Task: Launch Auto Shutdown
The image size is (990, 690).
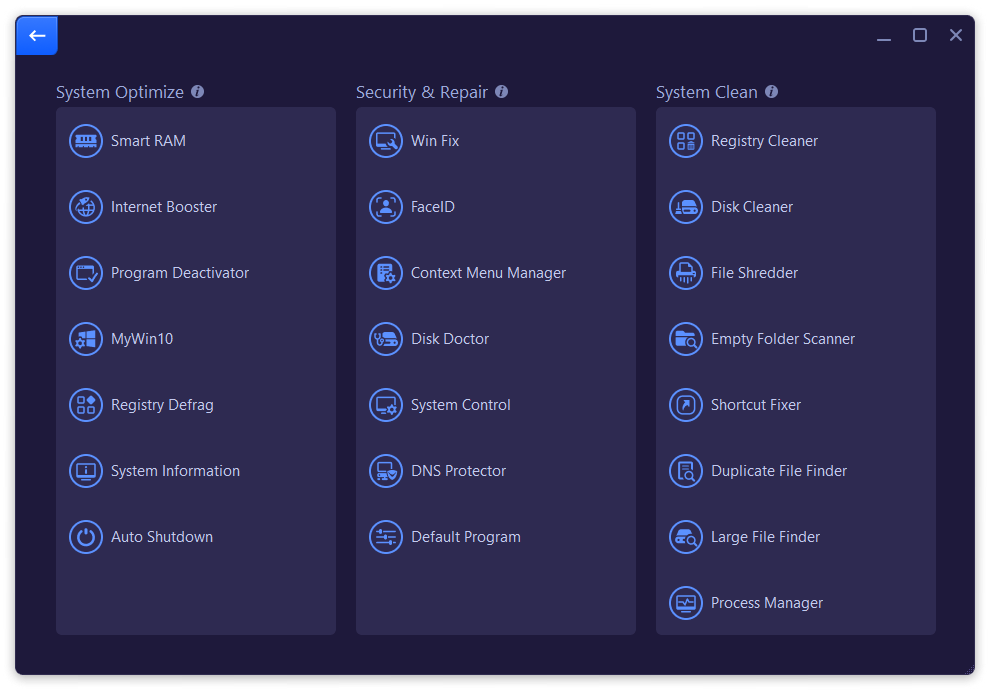Action: (161, 537)
